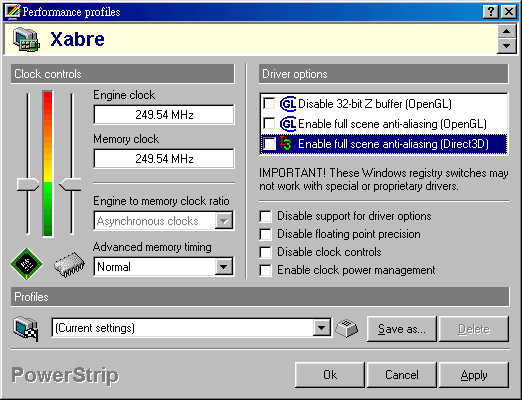522x400 pixels.
Task: Click the Driver options section header
Action: tap(384, 74)
